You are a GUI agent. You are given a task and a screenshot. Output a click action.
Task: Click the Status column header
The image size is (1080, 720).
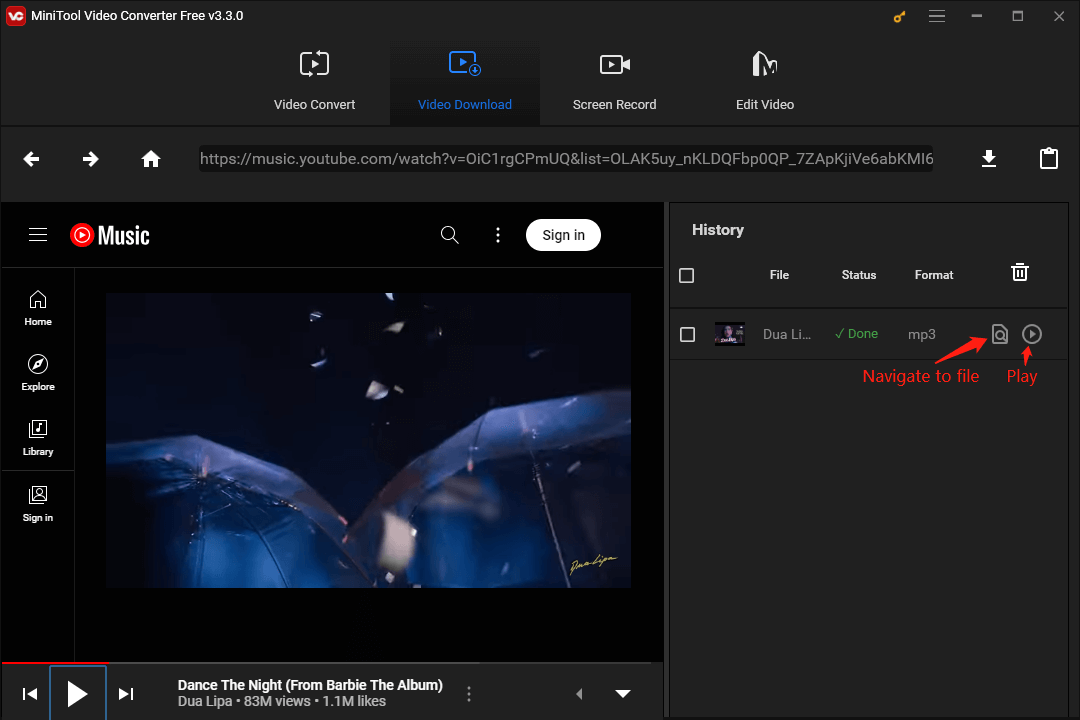(x=859, y=275)
